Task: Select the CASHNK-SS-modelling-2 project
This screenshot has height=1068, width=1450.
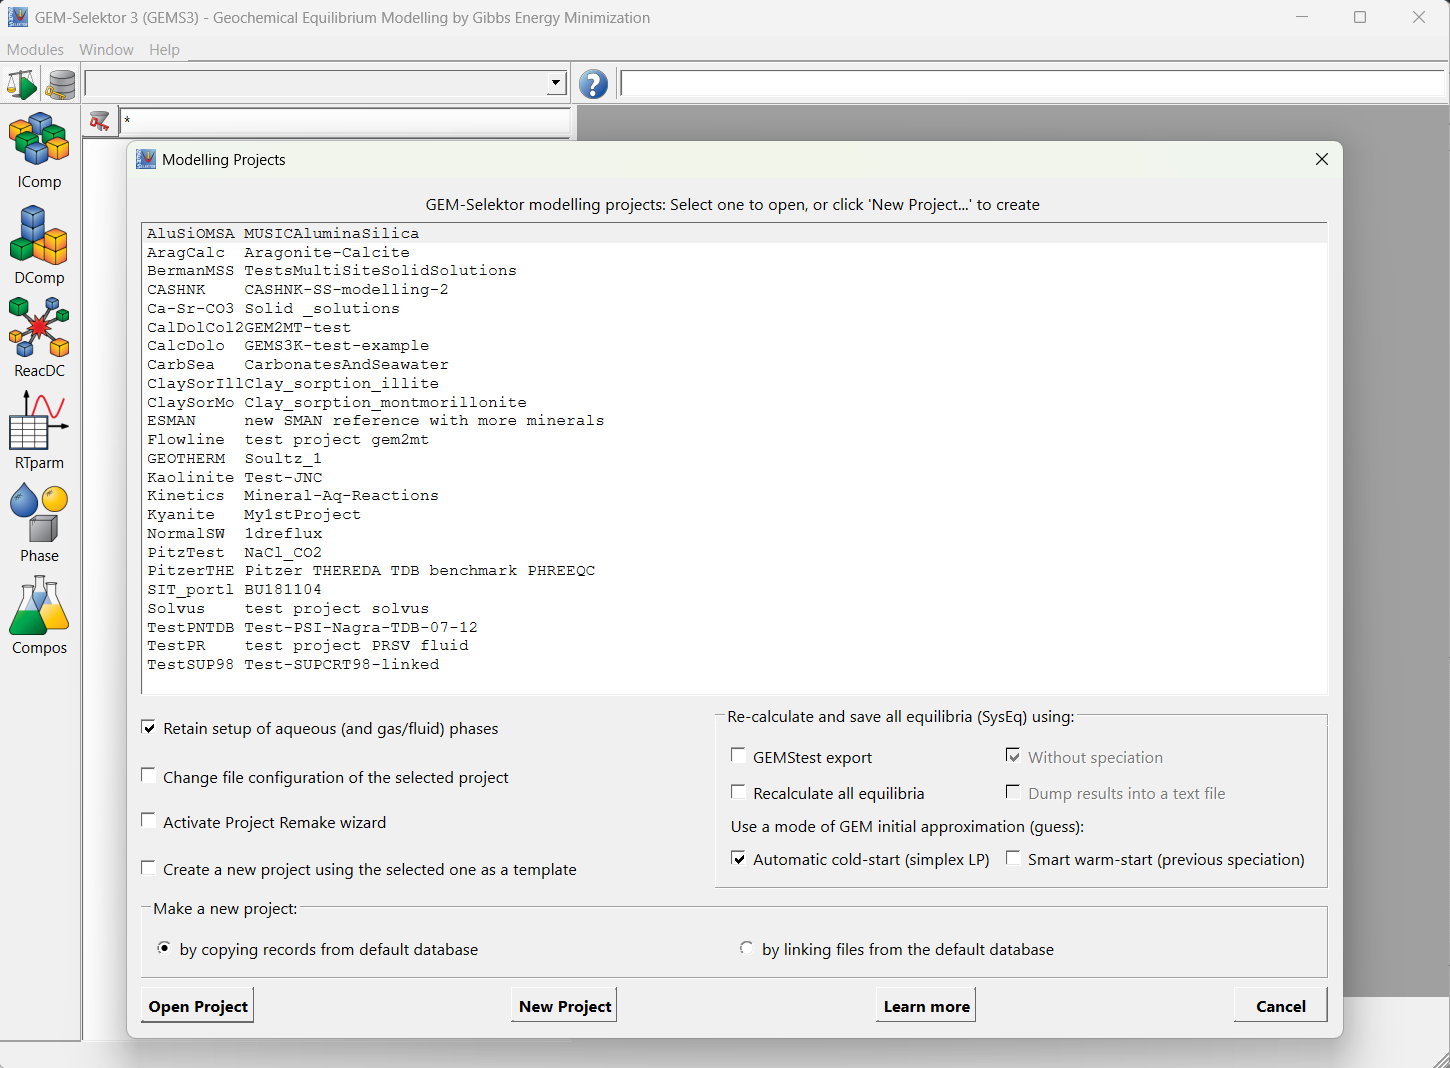Action: [x=734, y=290]
